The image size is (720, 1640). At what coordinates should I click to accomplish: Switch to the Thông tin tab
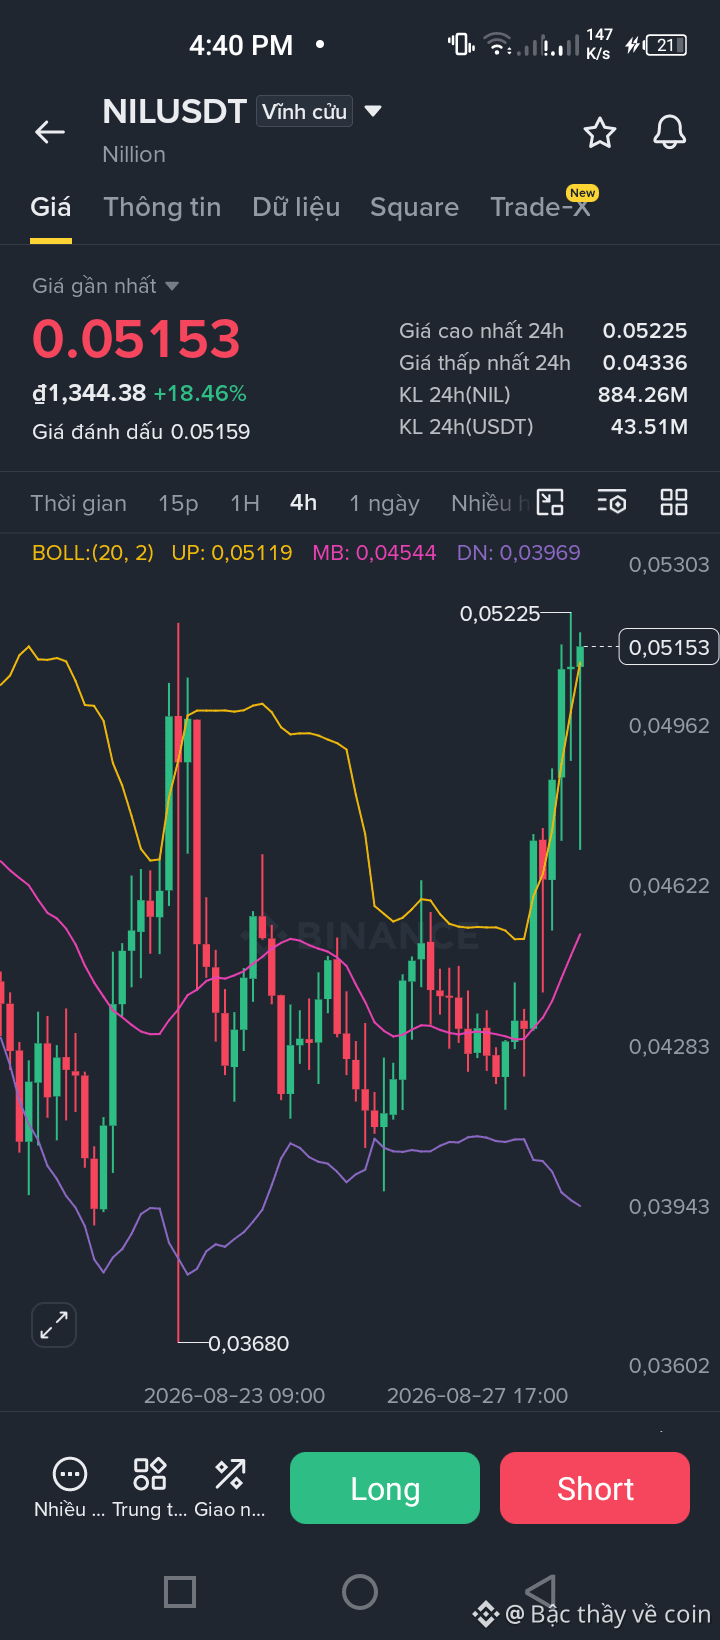[162, 207]
